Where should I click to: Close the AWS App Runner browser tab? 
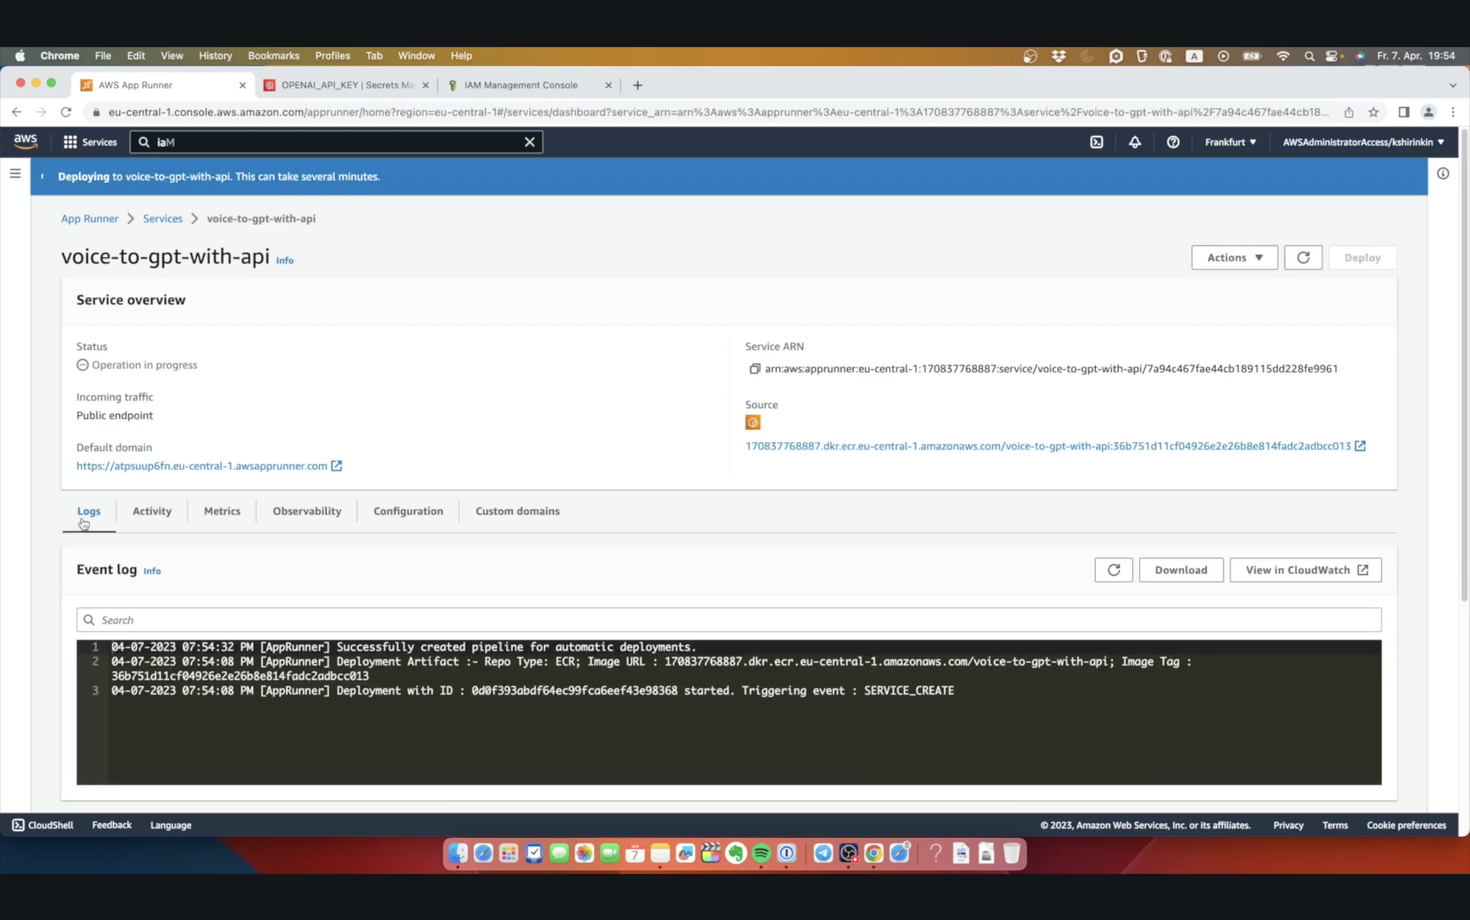point(242,85)
